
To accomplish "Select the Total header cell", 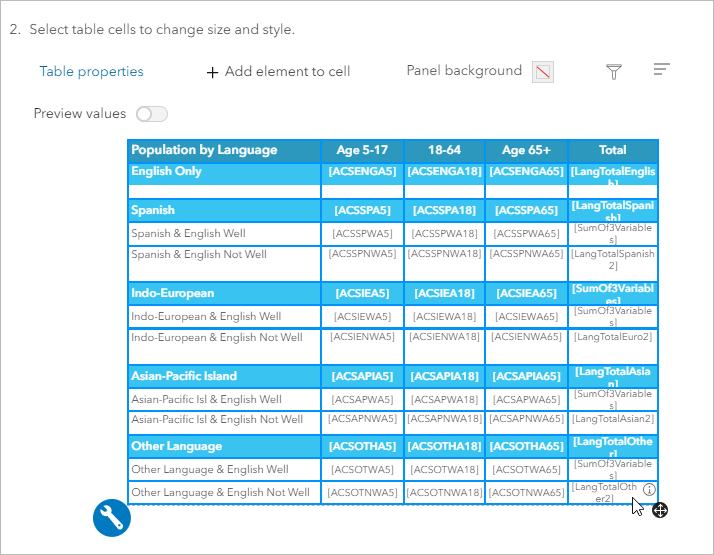I will (613, 151).
